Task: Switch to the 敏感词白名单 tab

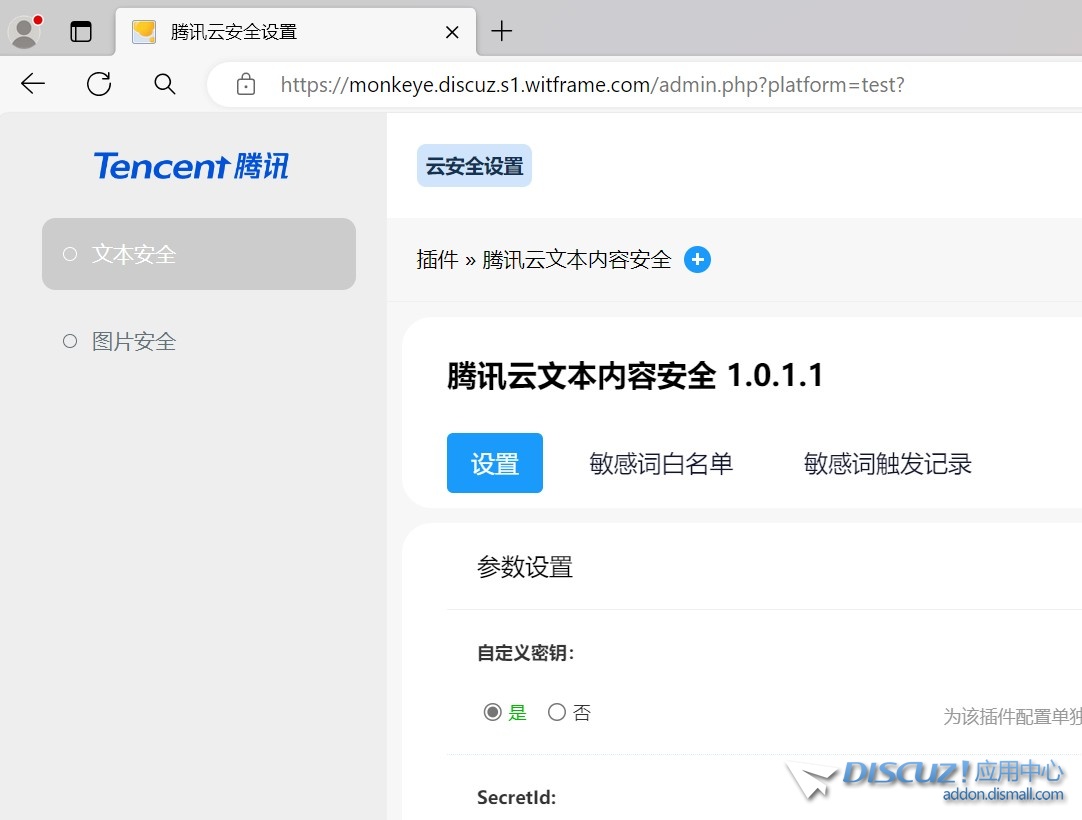Action: click(660, 463)
